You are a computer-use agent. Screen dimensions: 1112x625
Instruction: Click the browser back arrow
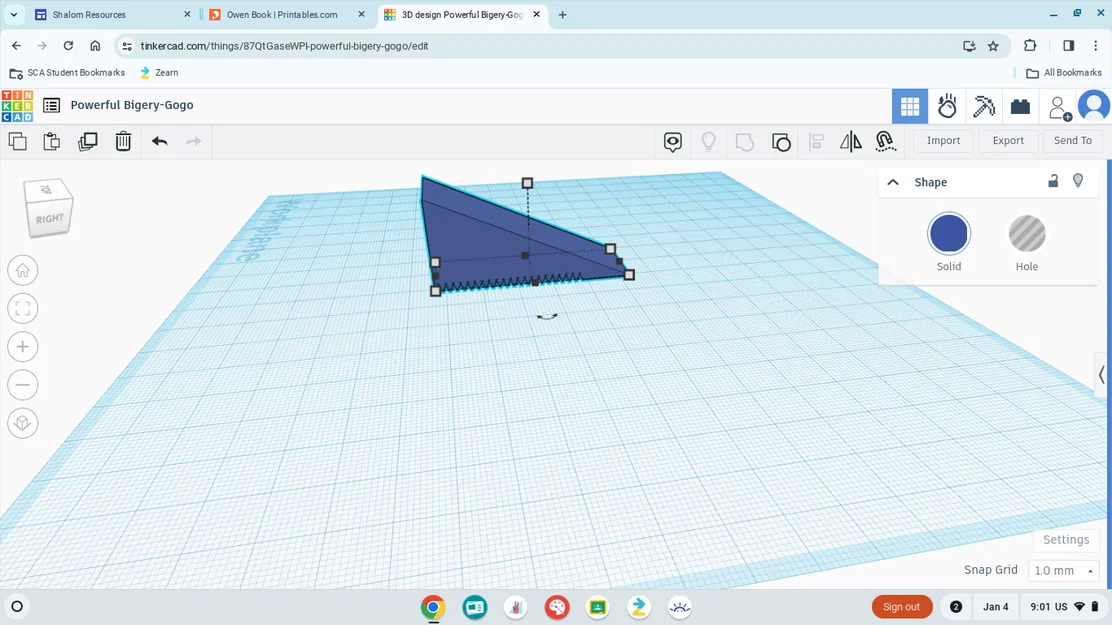pos(16,45)
